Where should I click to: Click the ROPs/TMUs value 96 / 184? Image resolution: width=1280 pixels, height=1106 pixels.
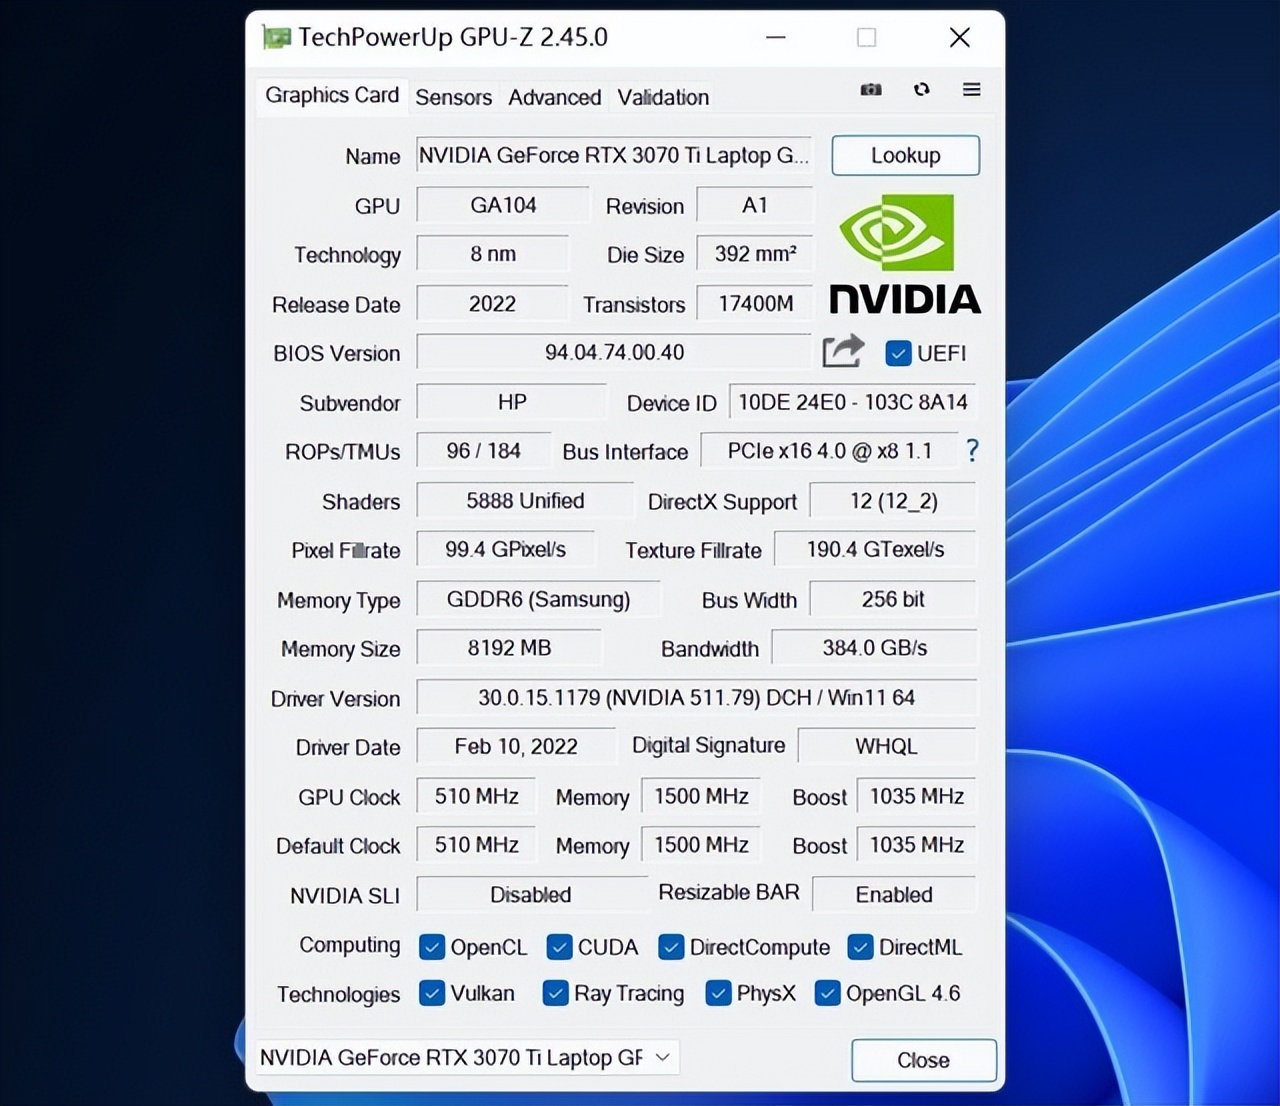484,451
